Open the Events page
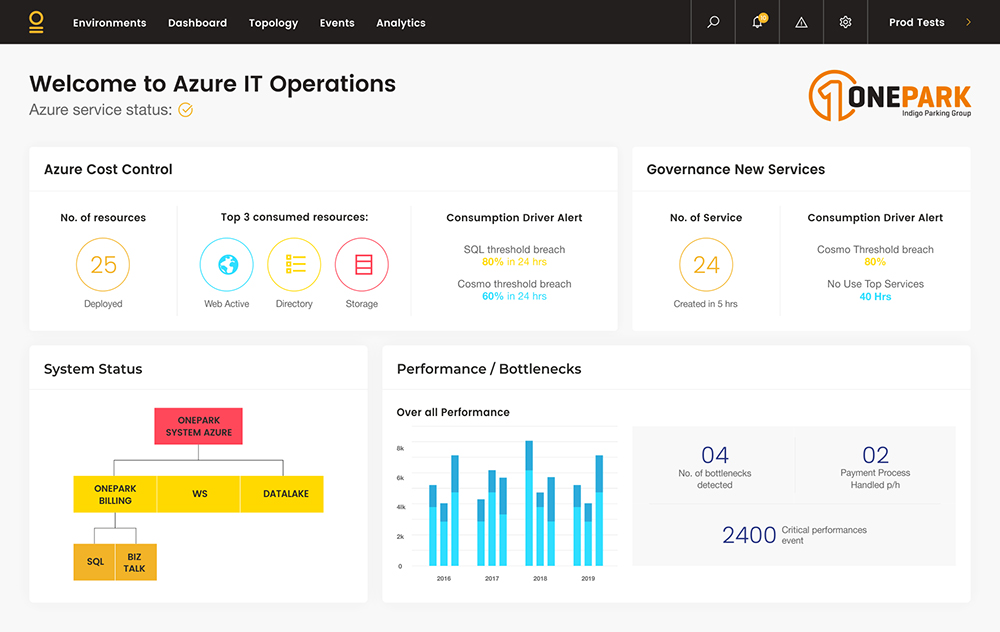 (x=337, y=23)
